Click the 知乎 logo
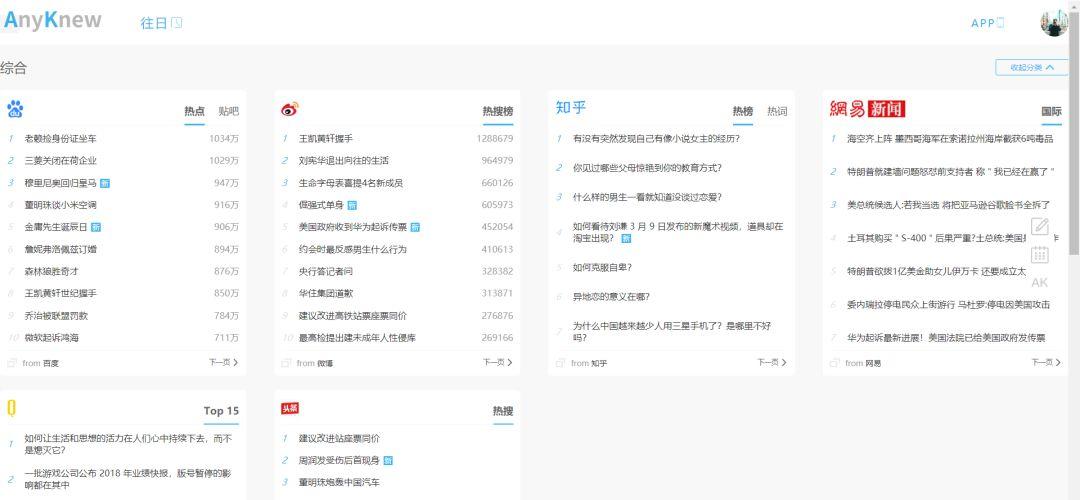The width and height of the screenshot is (1080, 500). click(570, 107)
